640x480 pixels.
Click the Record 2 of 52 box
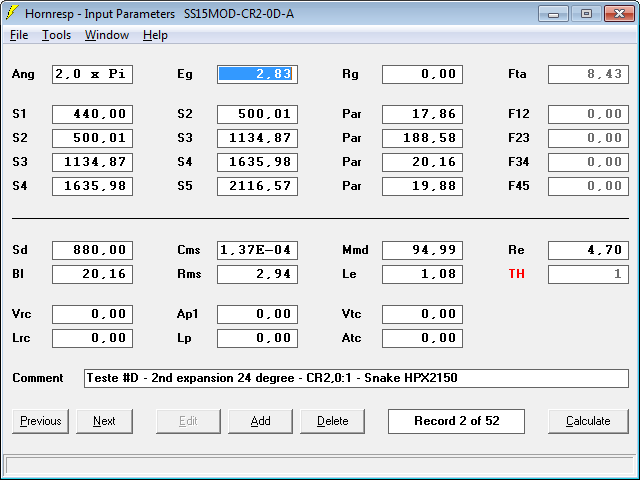coord(456,421)
